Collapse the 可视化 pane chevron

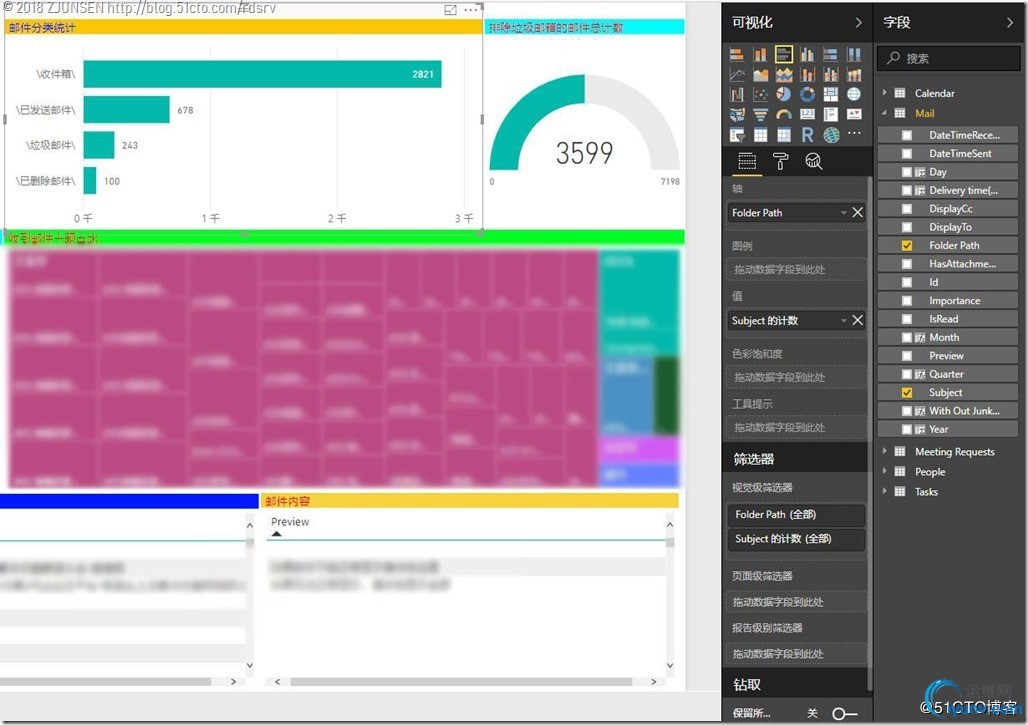(x=858, y=22)
